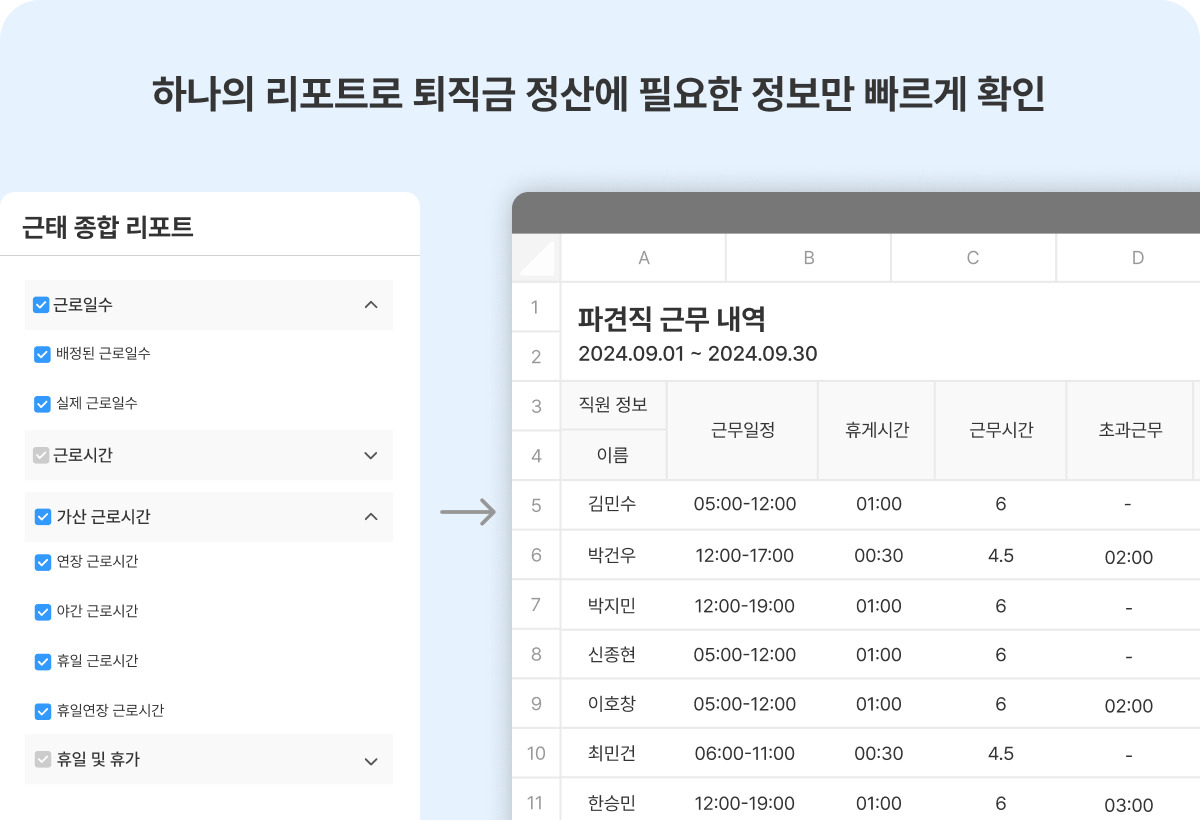This screenshot has width=1200, height=820.
Task: Select the name cell 이호창
Action: (612, 704)
